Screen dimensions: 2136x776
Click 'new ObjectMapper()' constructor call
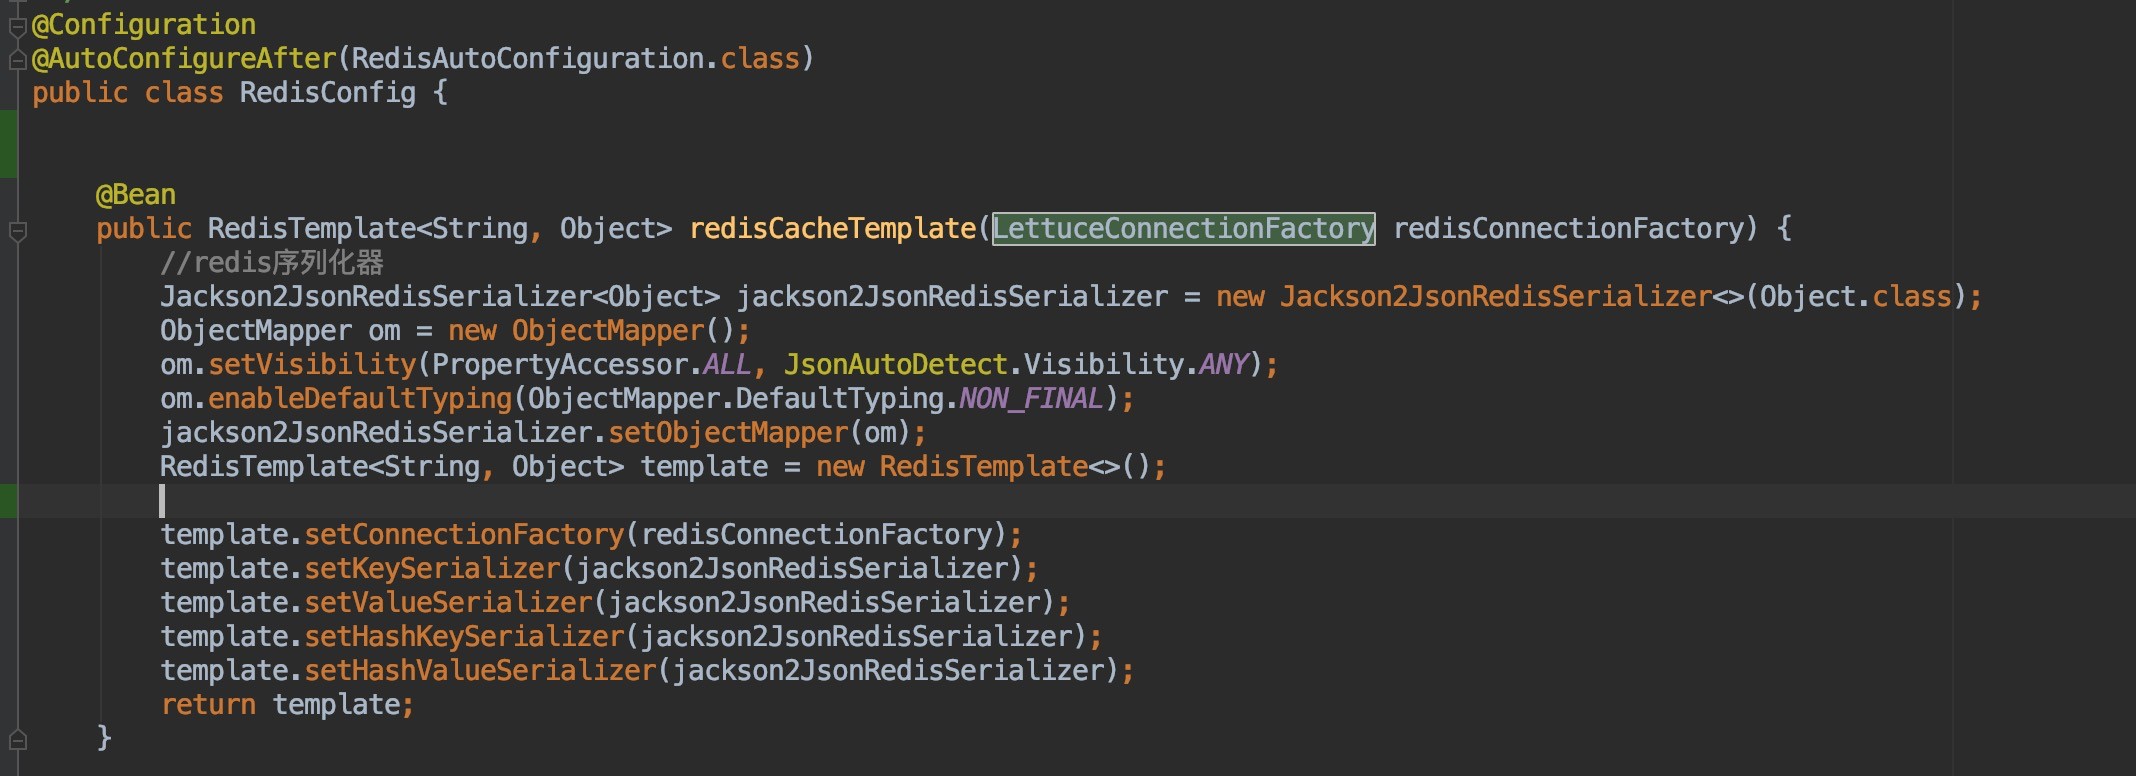click(x=592, y=331)
